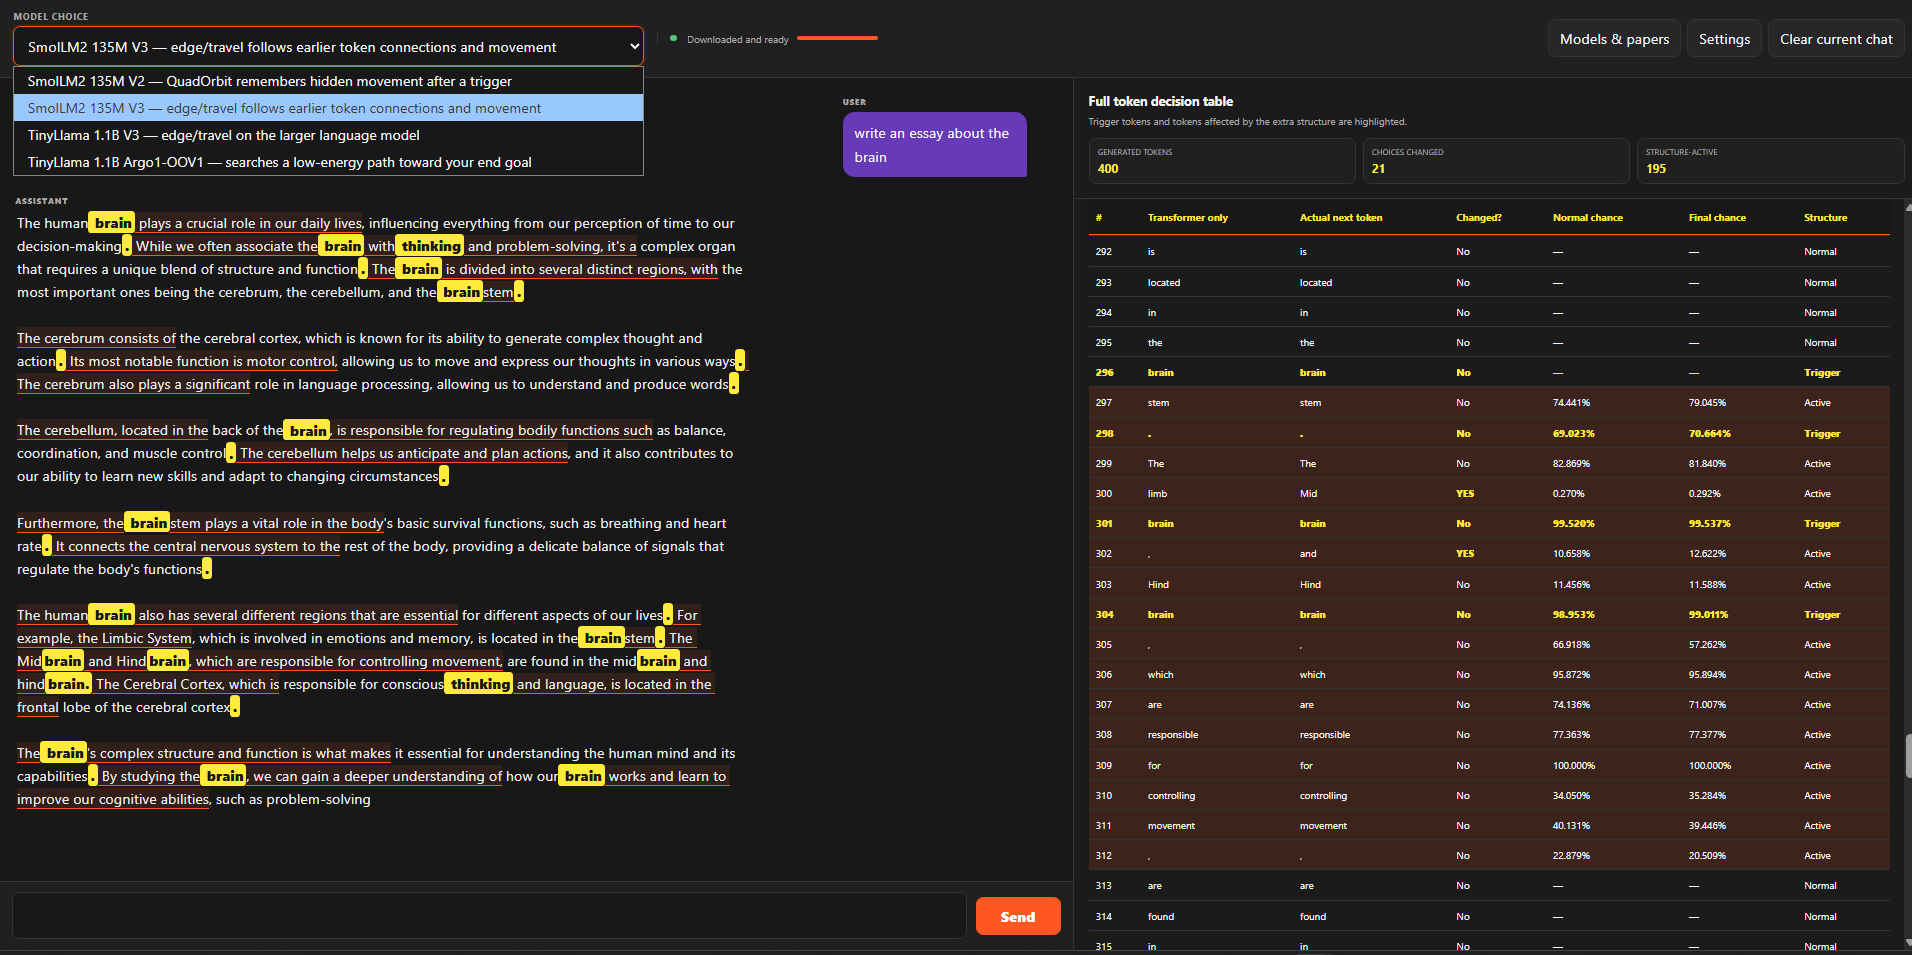The width and height of the screenshot is (1912, 955).
Task: Click 'limb' Transformer only cell, row 300
Action: click(1157, 494)
